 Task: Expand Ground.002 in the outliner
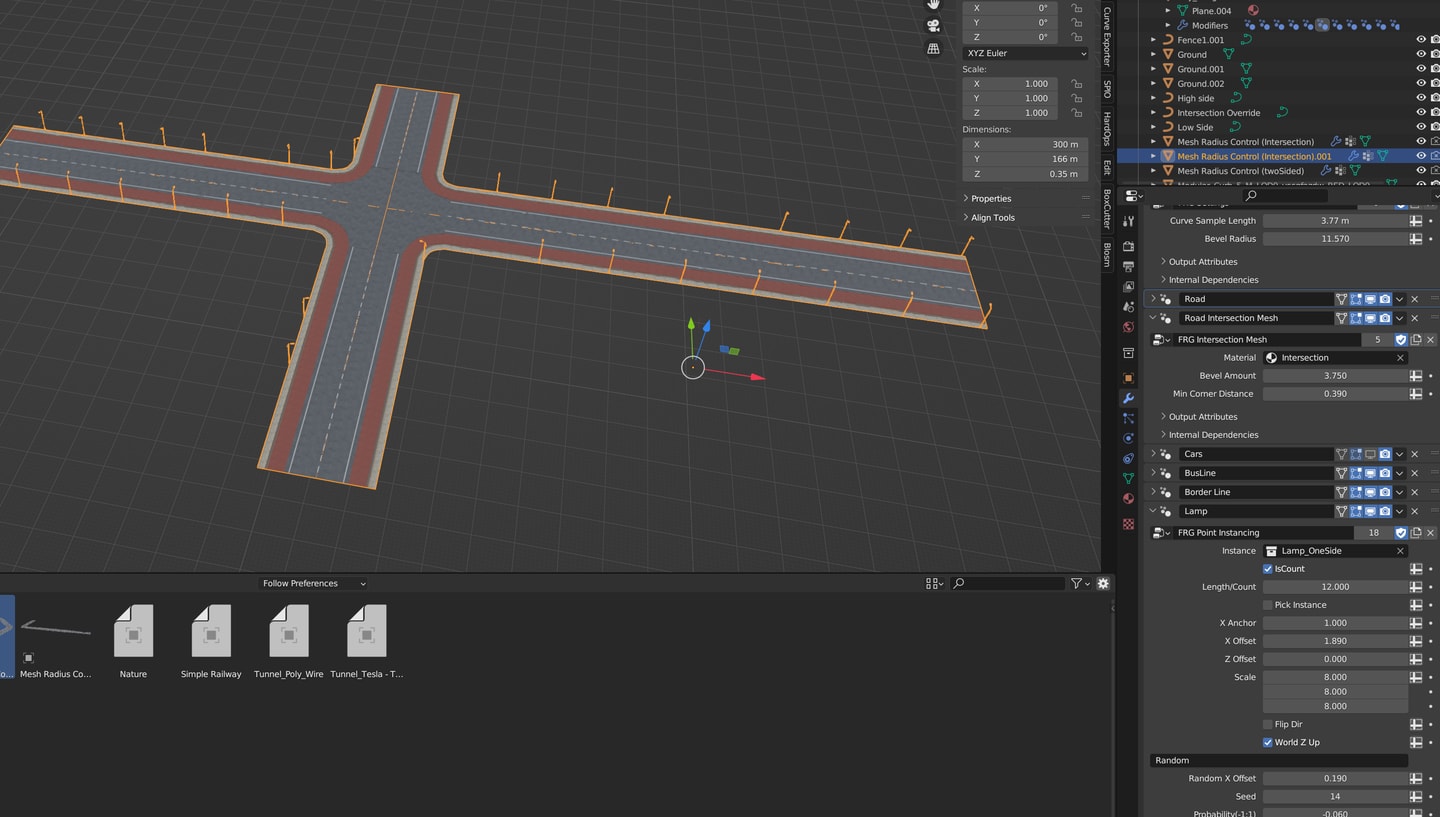click(x=1153, y=84)
